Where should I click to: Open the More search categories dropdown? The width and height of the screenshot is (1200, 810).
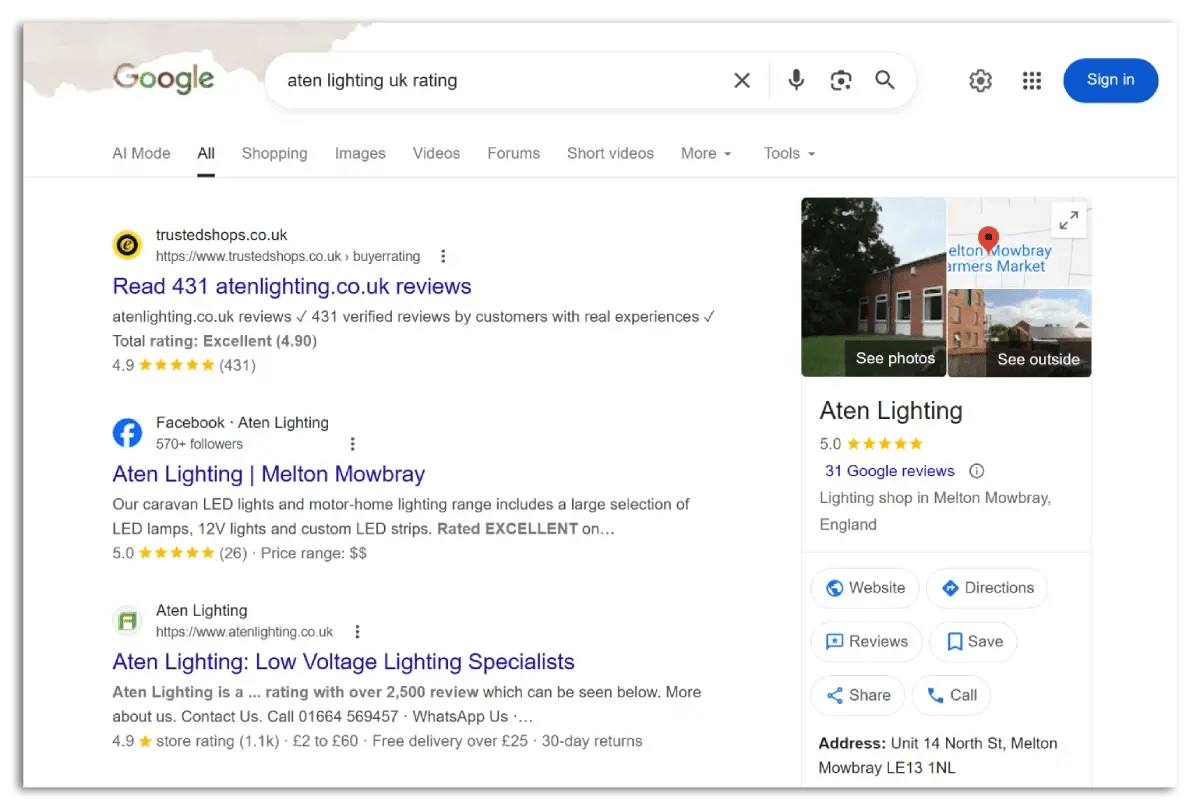(x=705, y=153)
